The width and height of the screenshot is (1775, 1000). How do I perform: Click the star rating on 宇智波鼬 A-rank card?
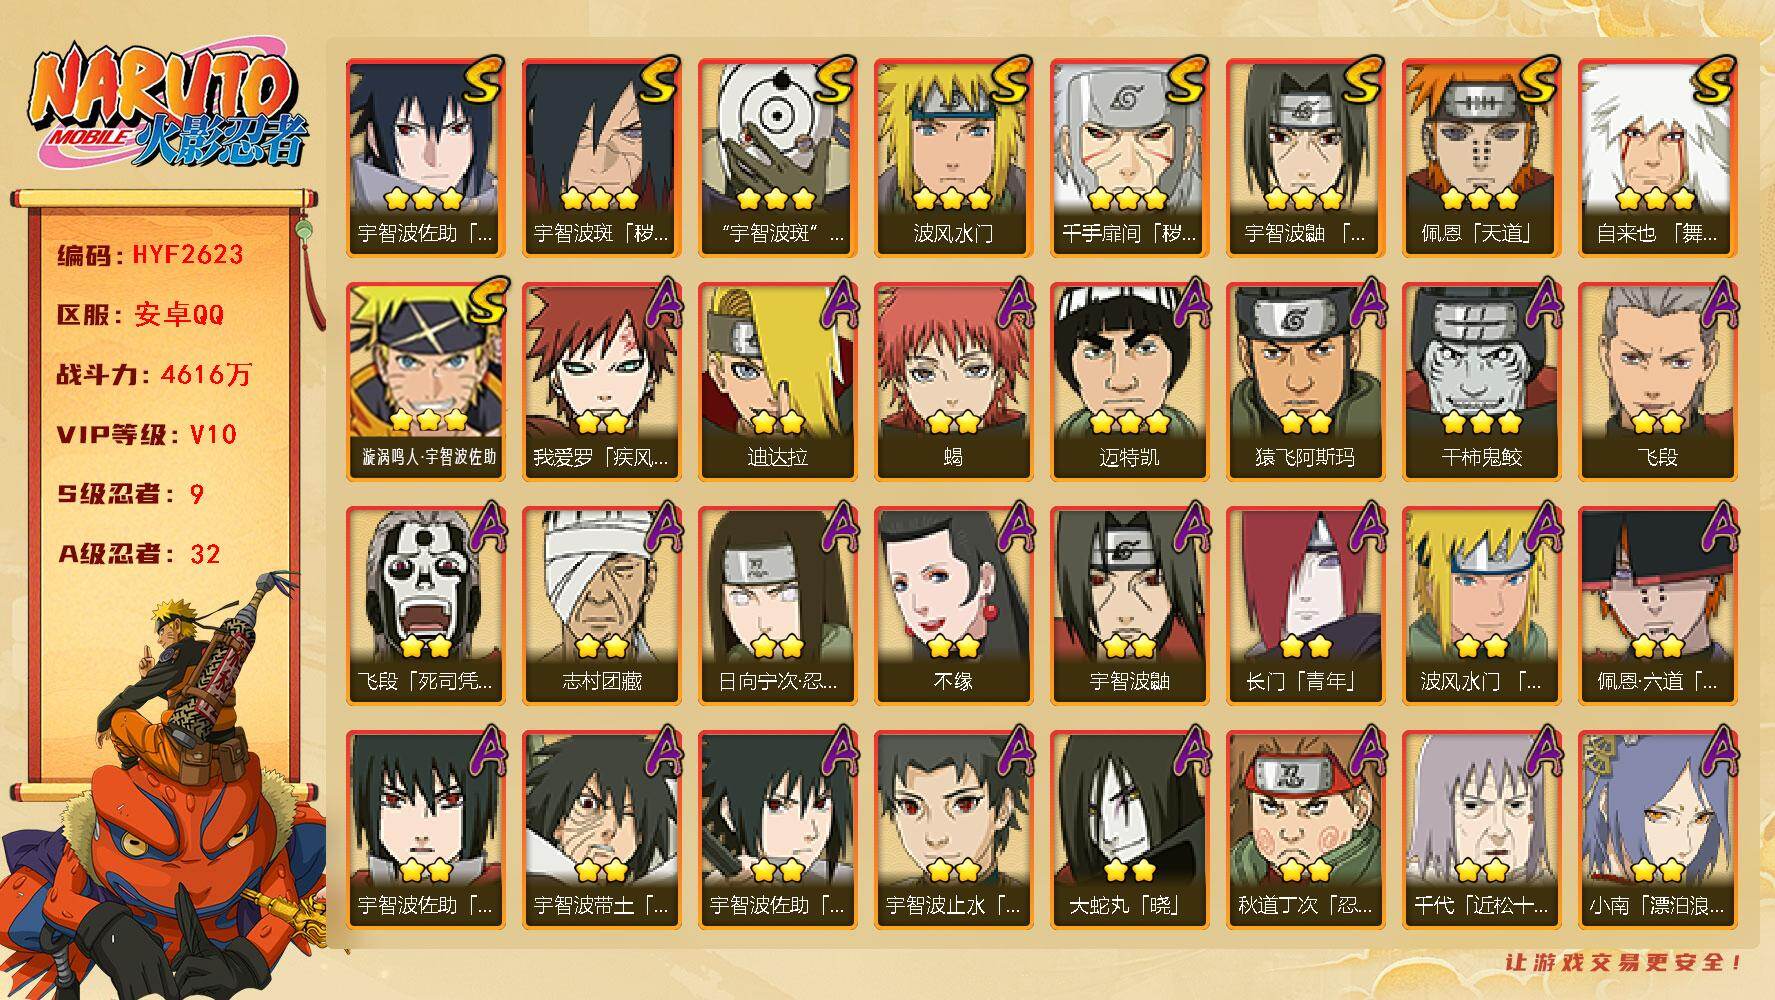click(x=1129, y=645)
